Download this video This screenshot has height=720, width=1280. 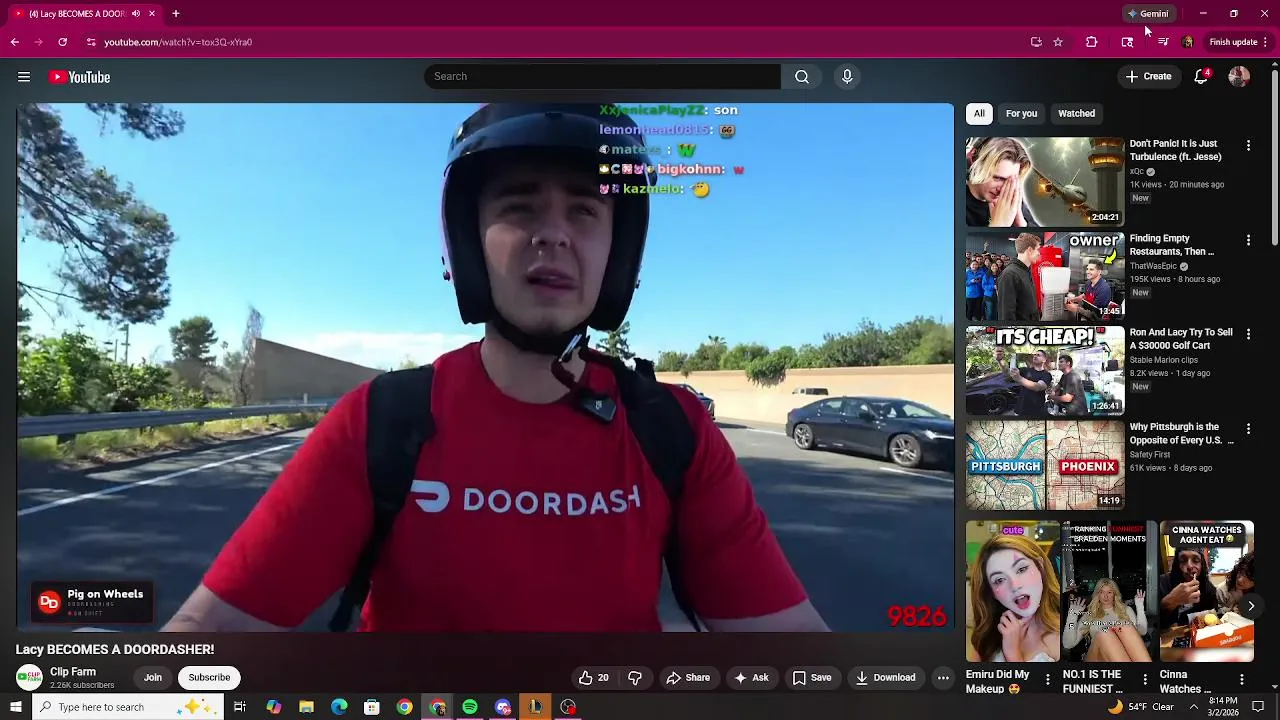885,678
